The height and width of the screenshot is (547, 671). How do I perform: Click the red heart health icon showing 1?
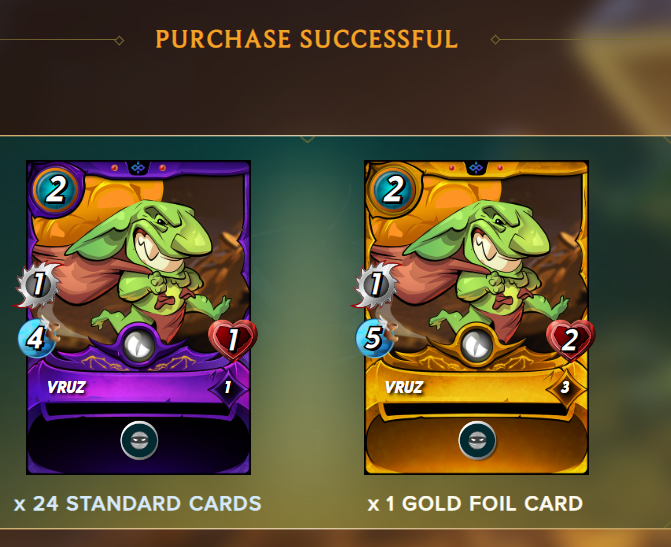click(x=232, y=340)
